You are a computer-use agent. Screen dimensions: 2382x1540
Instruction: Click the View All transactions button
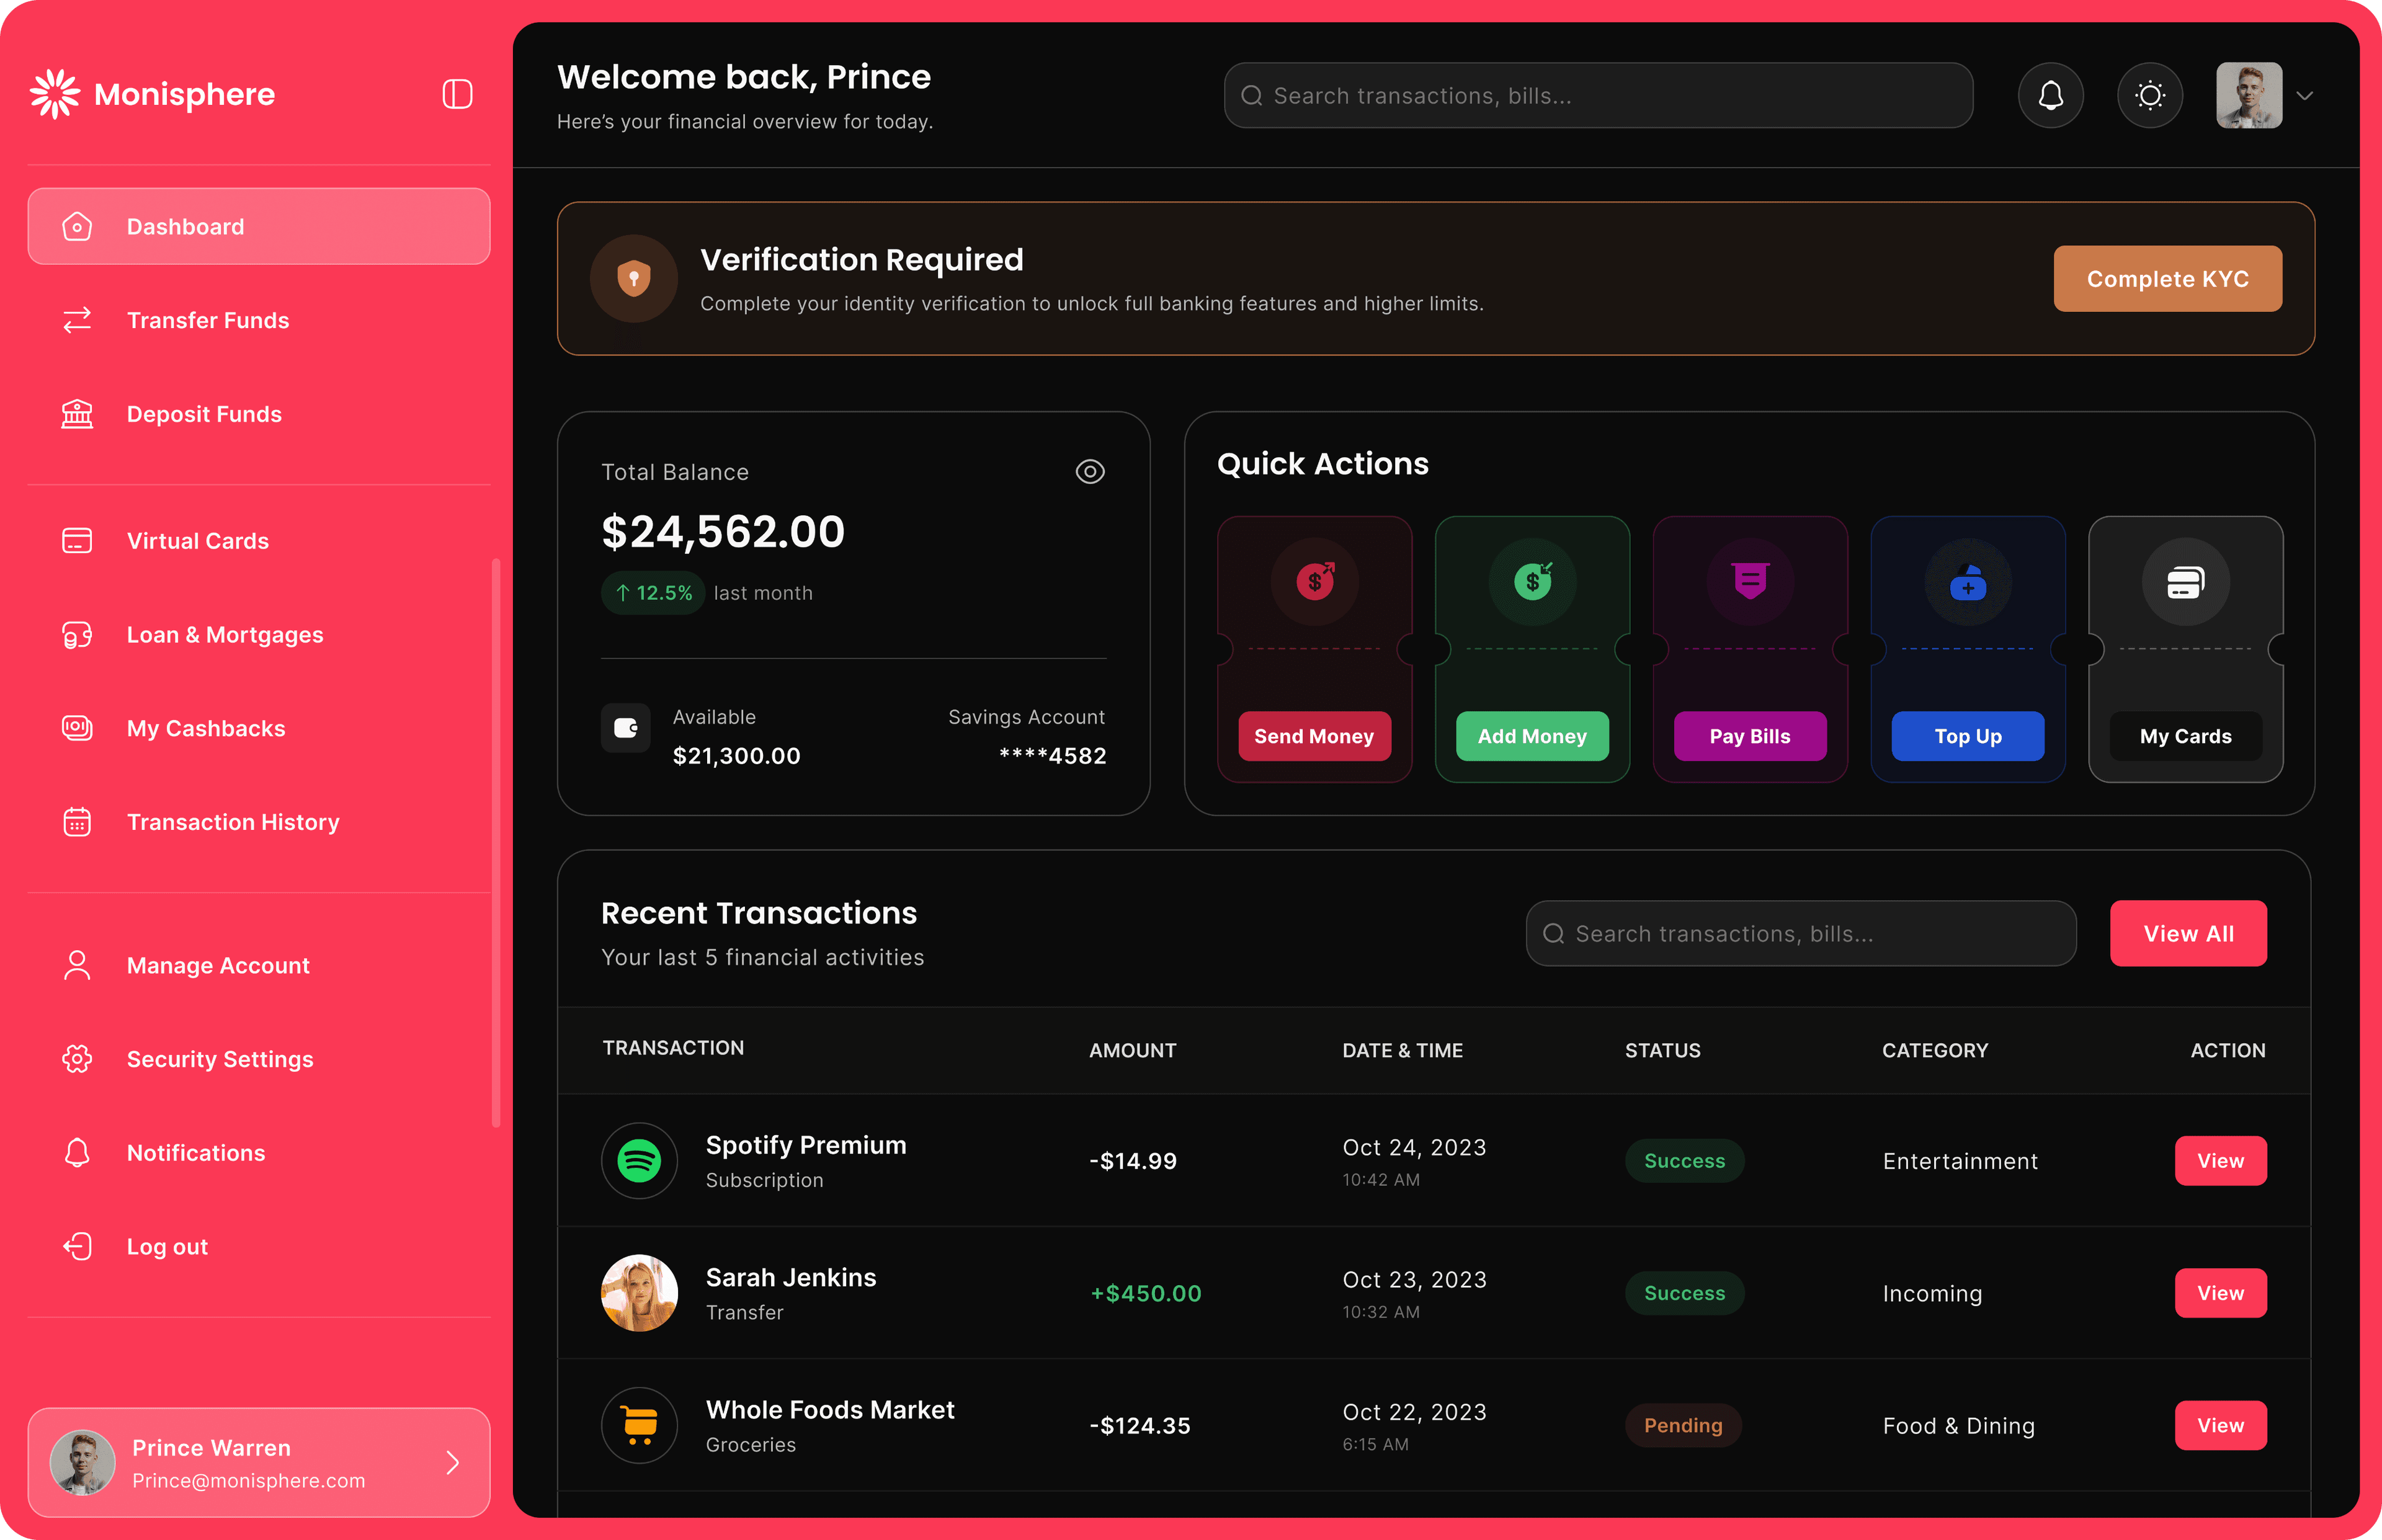[x=2188, y=933]
